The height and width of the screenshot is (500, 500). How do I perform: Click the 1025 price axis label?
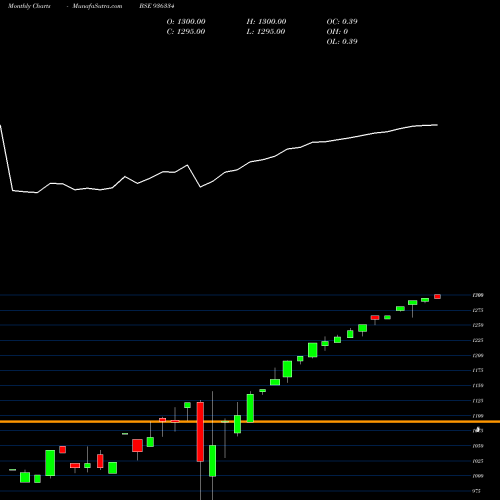coord(478,461)
